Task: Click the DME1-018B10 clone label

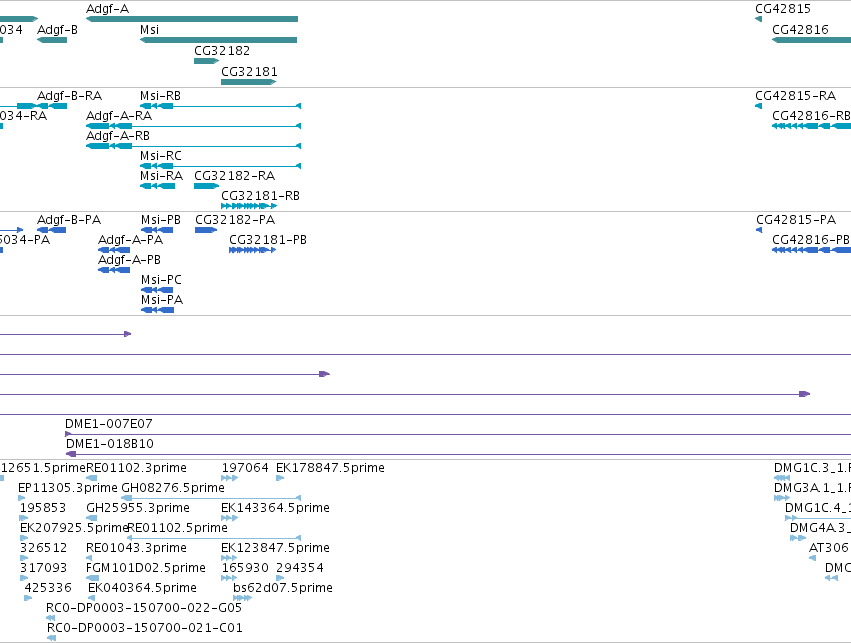Action: [110, 444]
